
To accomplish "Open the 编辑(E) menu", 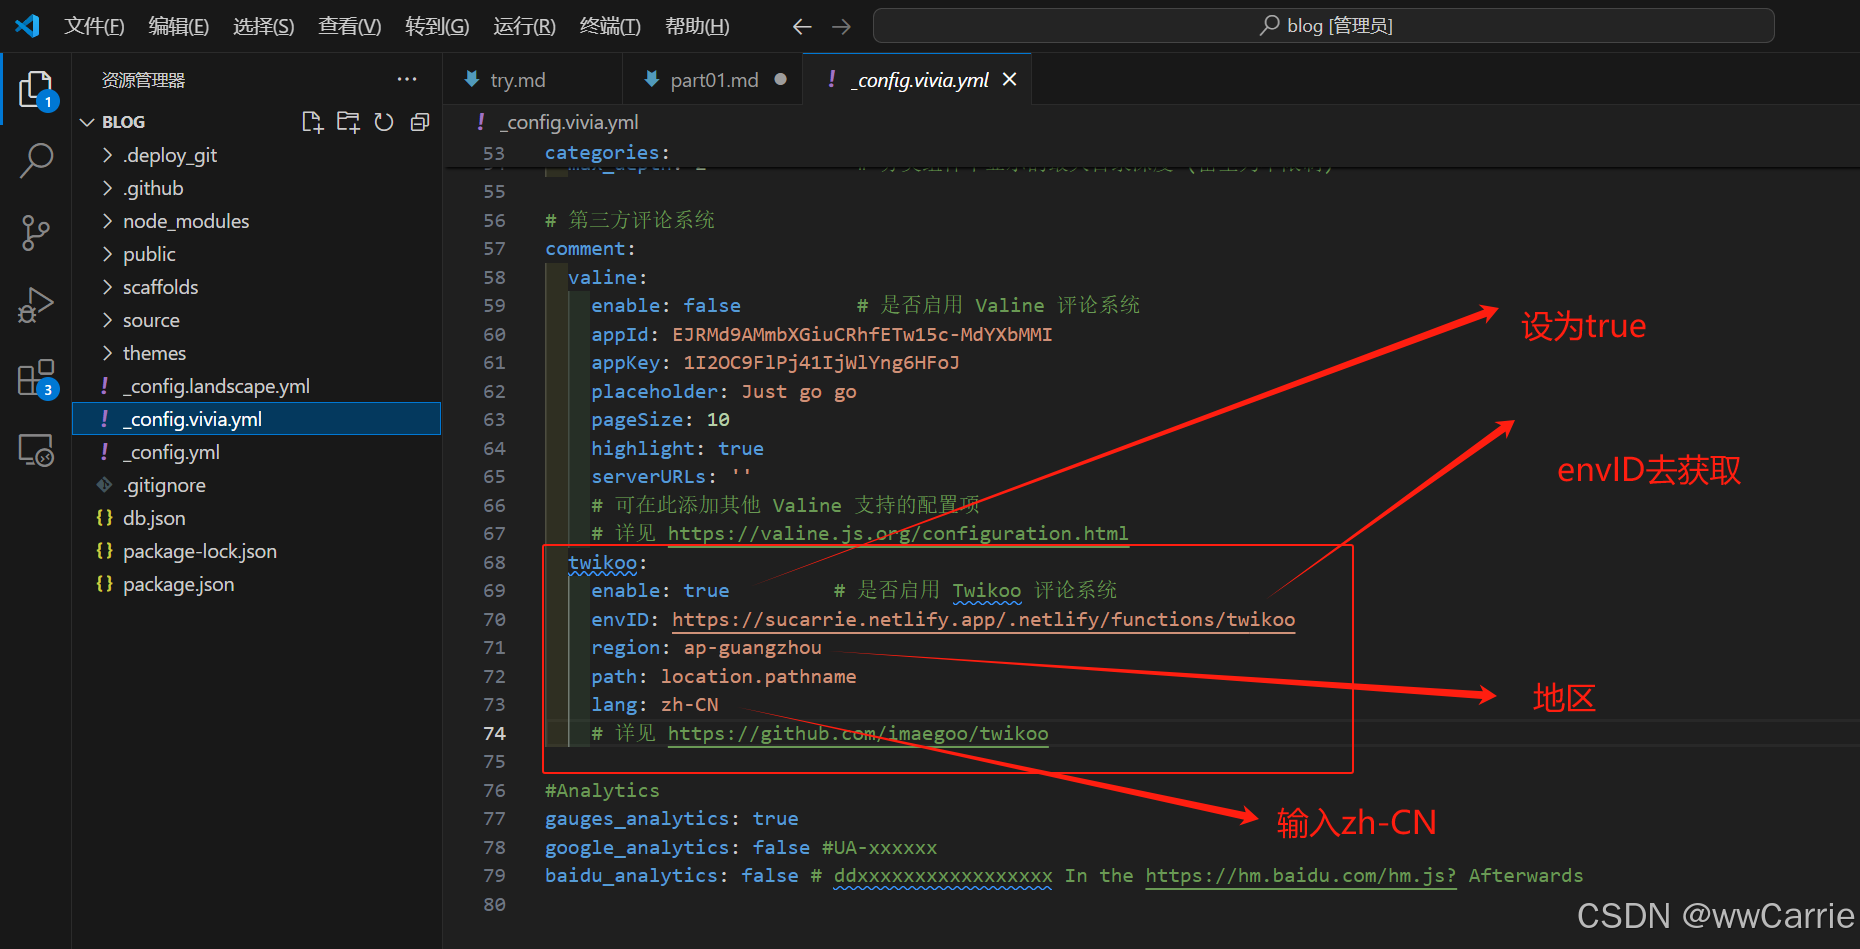I will pyautogui.click(x=179, y=26).
